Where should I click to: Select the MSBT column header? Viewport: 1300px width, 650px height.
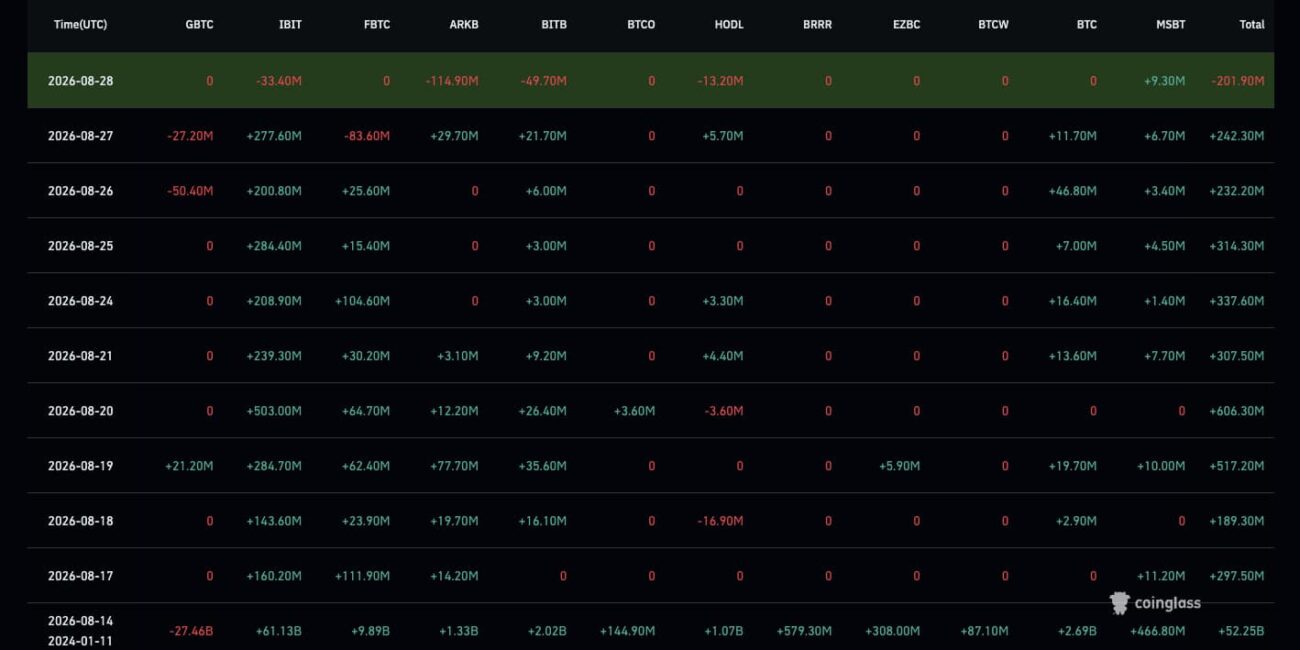coord(1170,24)
